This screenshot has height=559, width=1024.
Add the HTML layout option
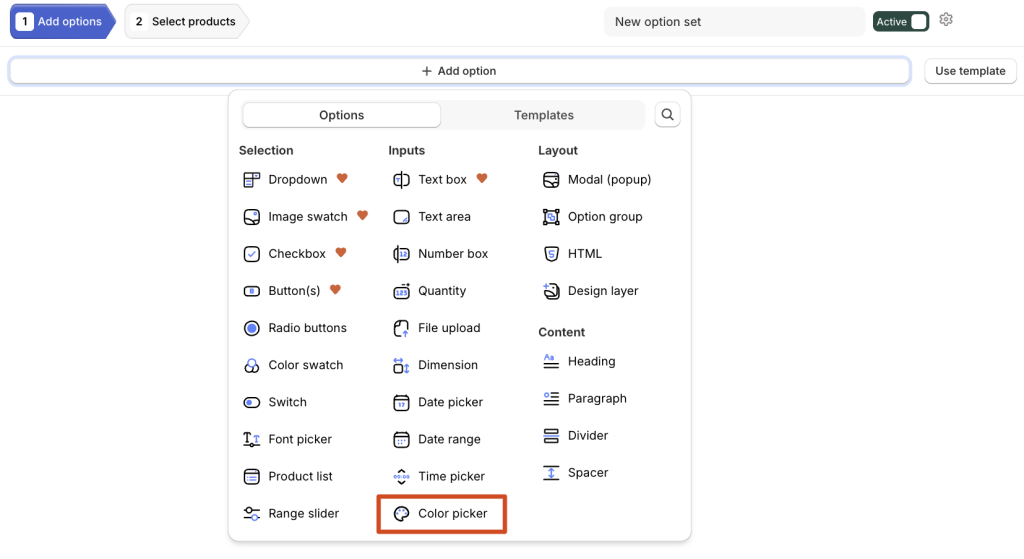(572, 253)
